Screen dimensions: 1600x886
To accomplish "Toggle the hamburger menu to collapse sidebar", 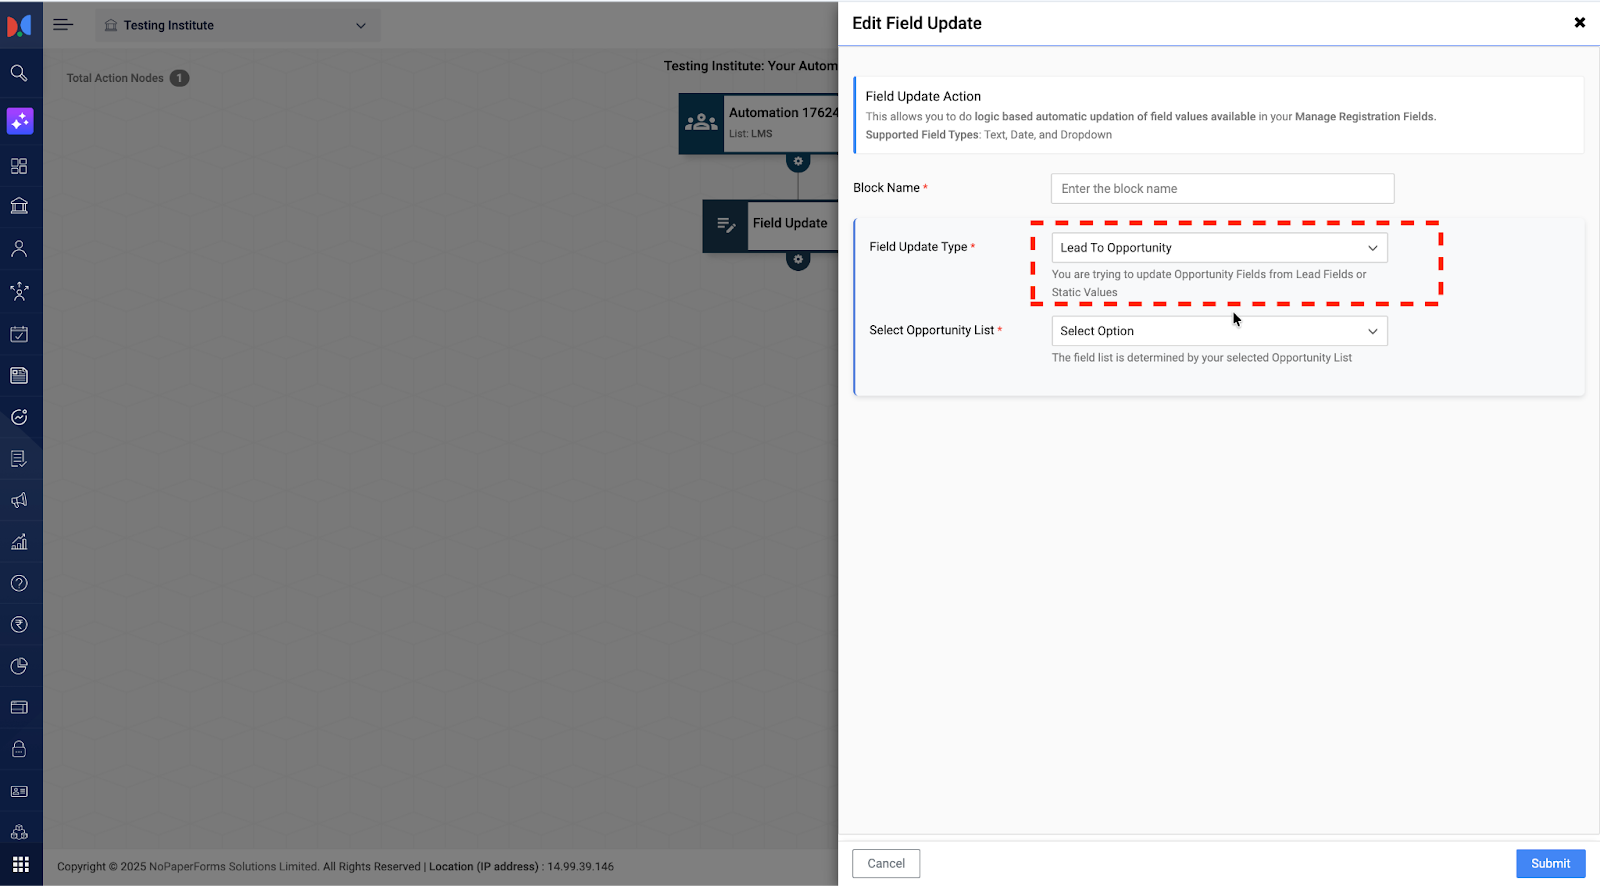I will [63, 25].
